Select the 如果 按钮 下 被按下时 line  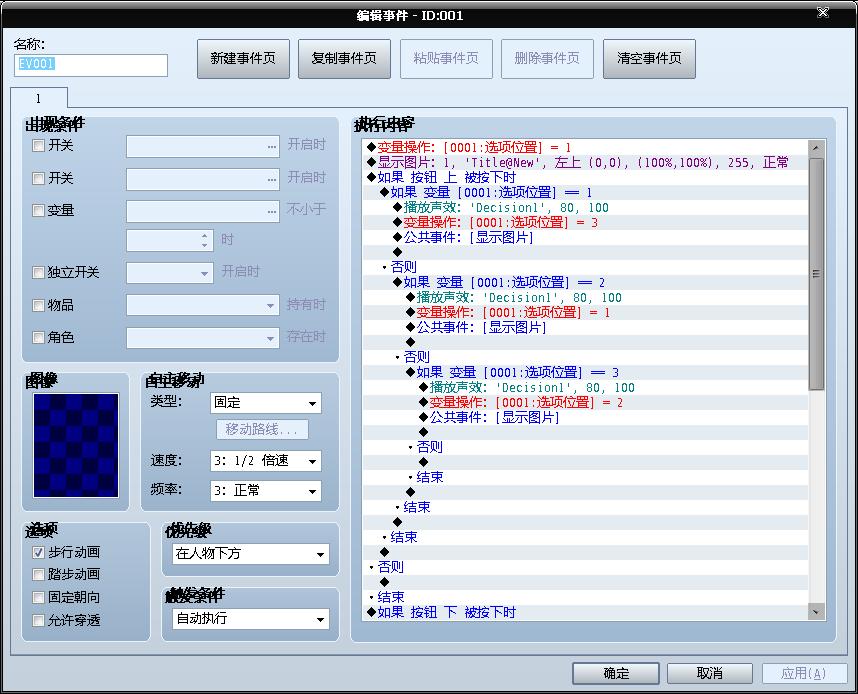tap(585, 612)
